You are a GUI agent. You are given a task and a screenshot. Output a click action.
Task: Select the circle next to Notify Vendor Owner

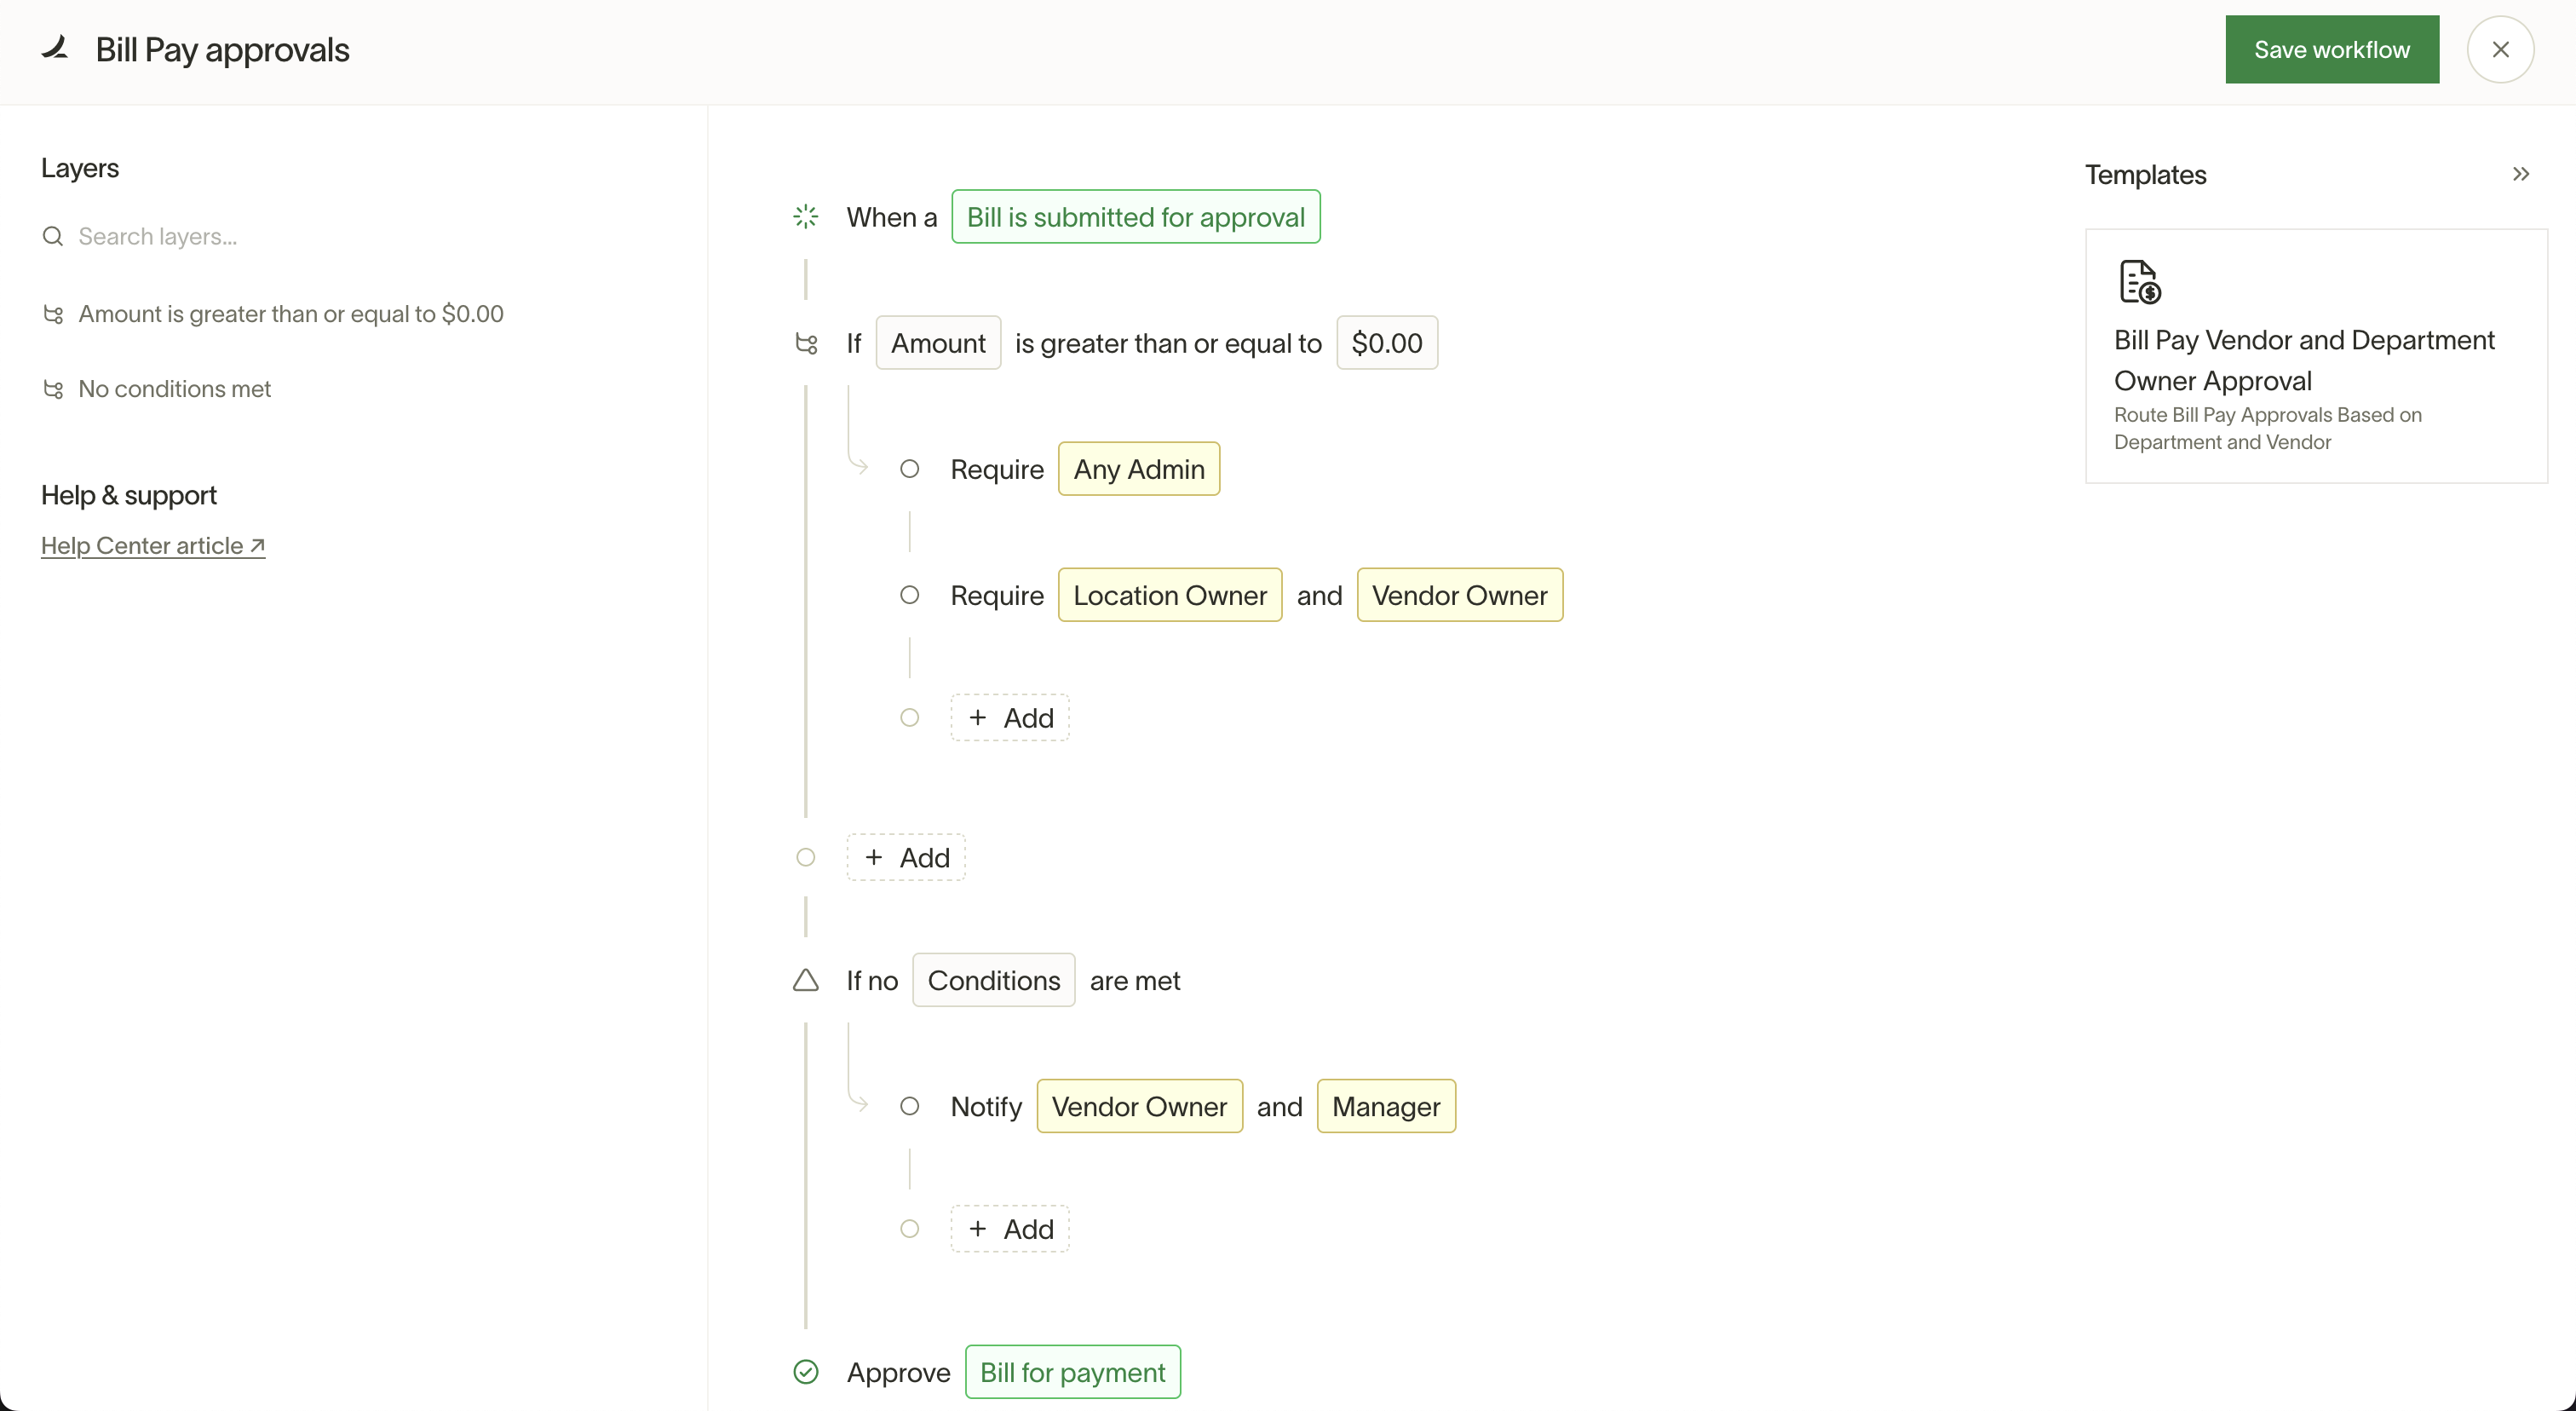tap(909, 1106)
